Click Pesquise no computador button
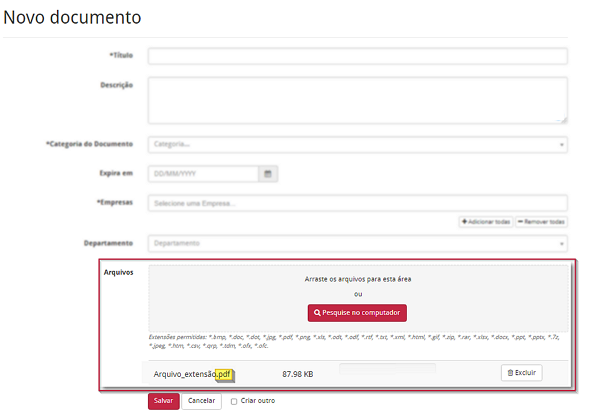 [x=357, y=313]
